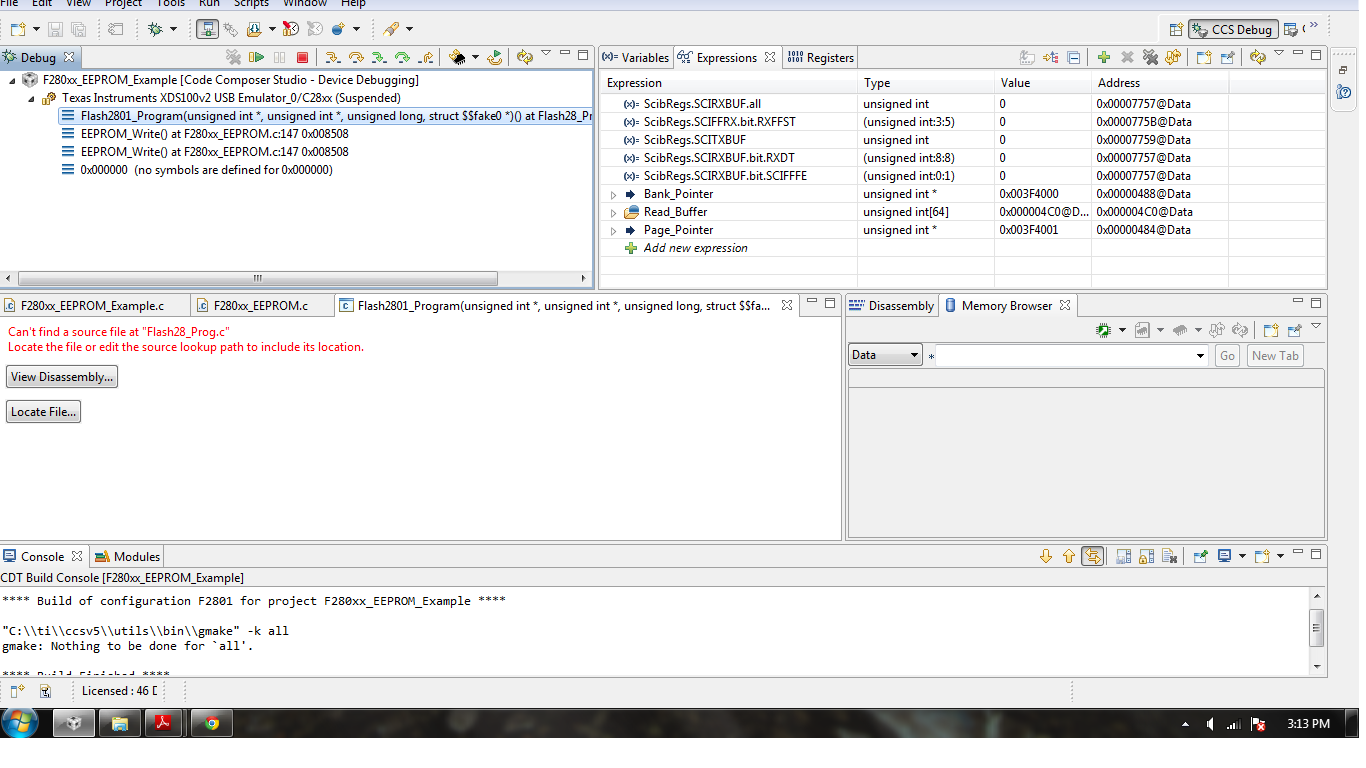
Task: Add a new expression with the green plus
Action: [1103, 58]
